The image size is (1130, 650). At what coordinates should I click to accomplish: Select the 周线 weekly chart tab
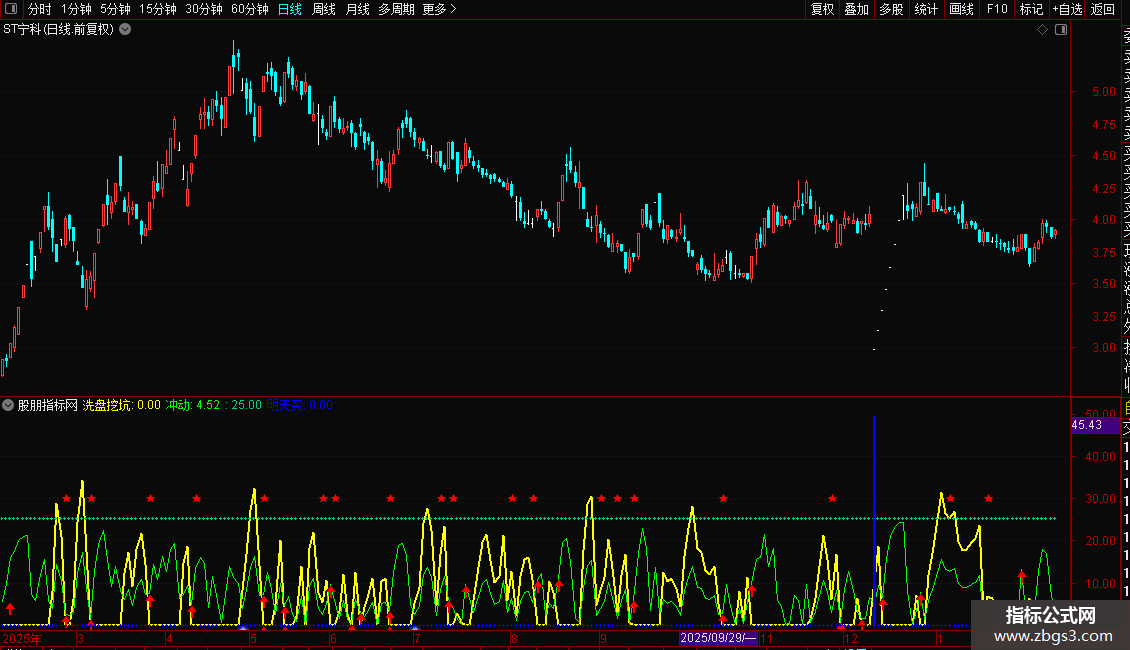tap(324, 9)
